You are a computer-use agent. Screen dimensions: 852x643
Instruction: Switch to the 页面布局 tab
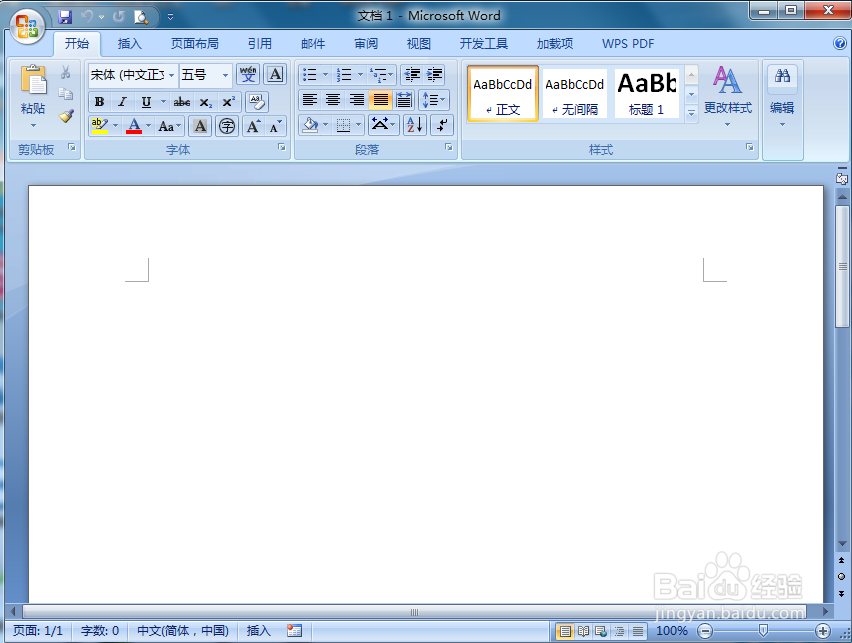195,43
